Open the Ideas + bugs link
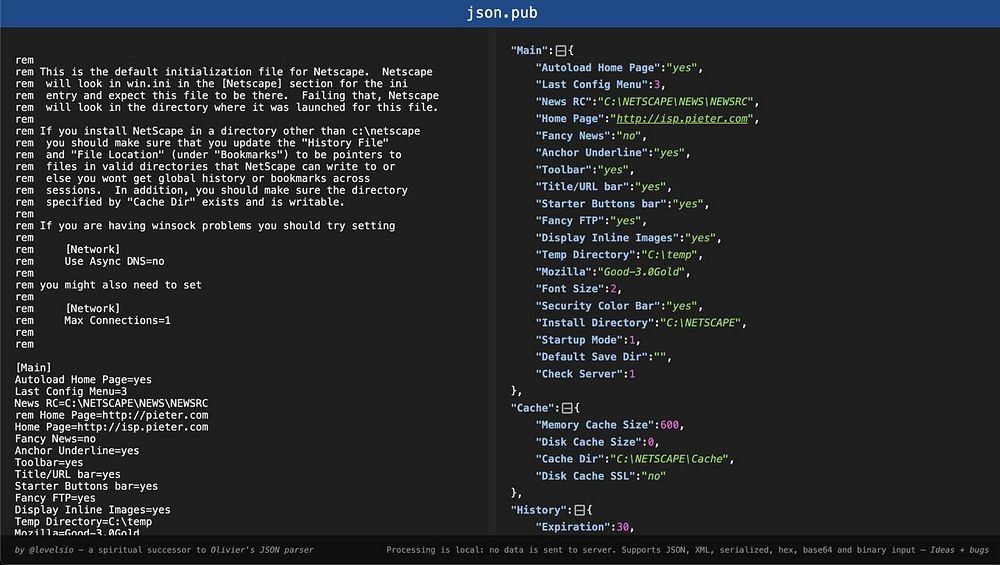Viewport: 1000px width, 565px height. pos(959,550)
